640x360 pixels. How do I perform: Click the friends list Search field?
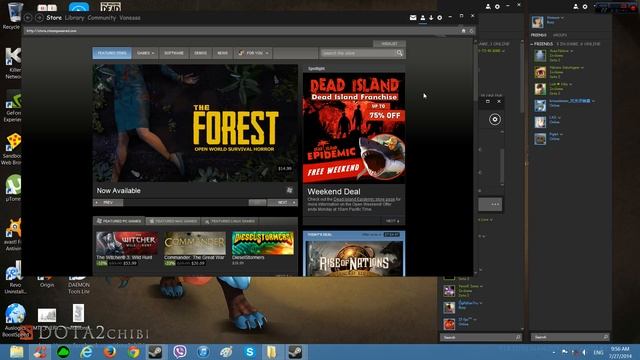(570, 337)
